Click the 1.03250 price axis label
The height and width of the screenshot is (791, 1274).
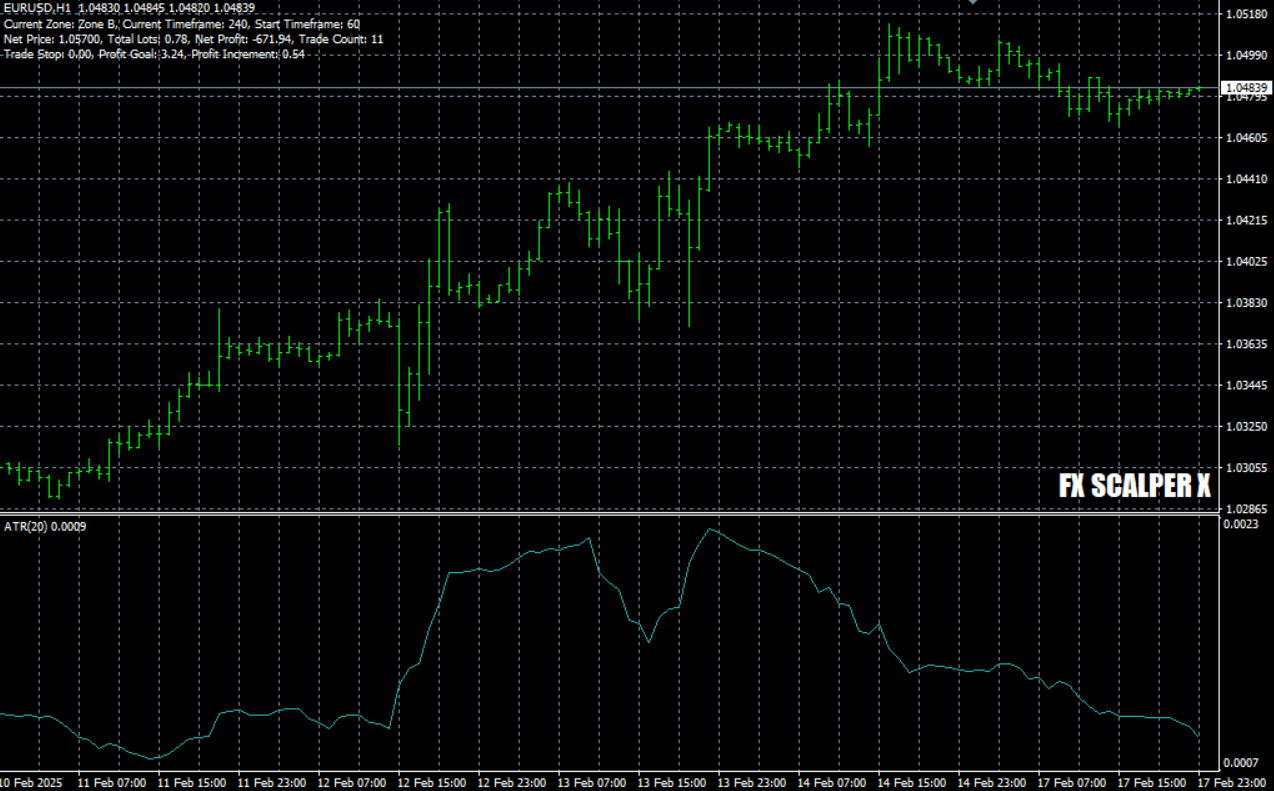[1247, 427]
